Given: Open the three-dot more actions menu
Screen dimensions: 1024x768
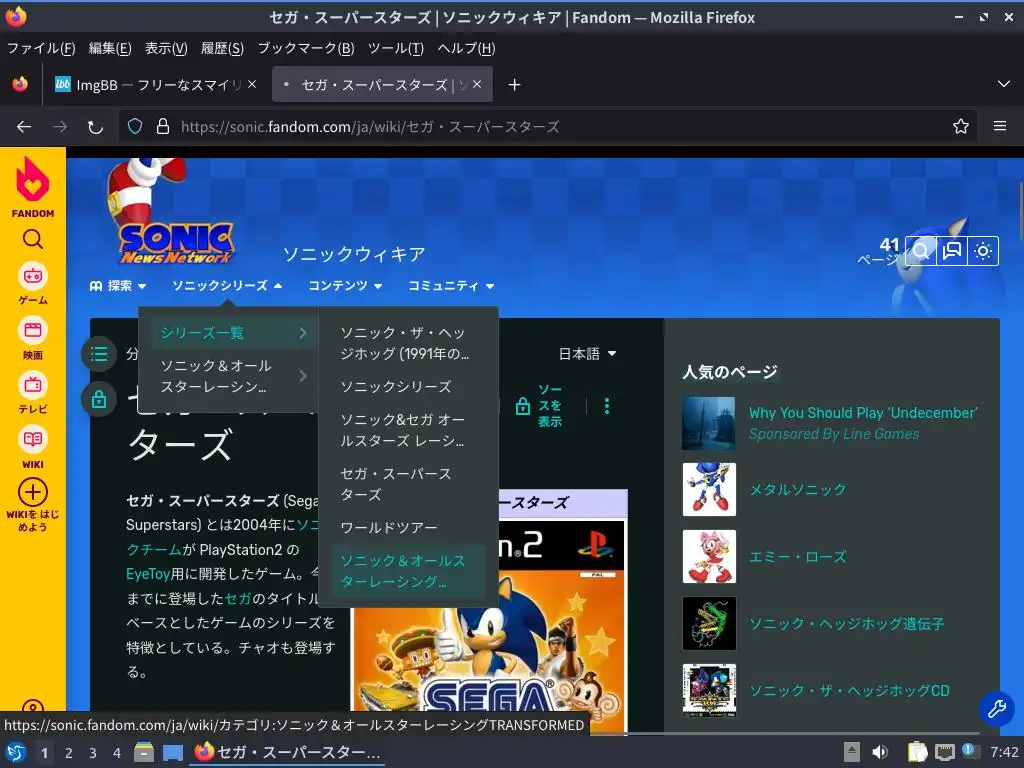Looking at the screenshot, I should pos(607,406).
